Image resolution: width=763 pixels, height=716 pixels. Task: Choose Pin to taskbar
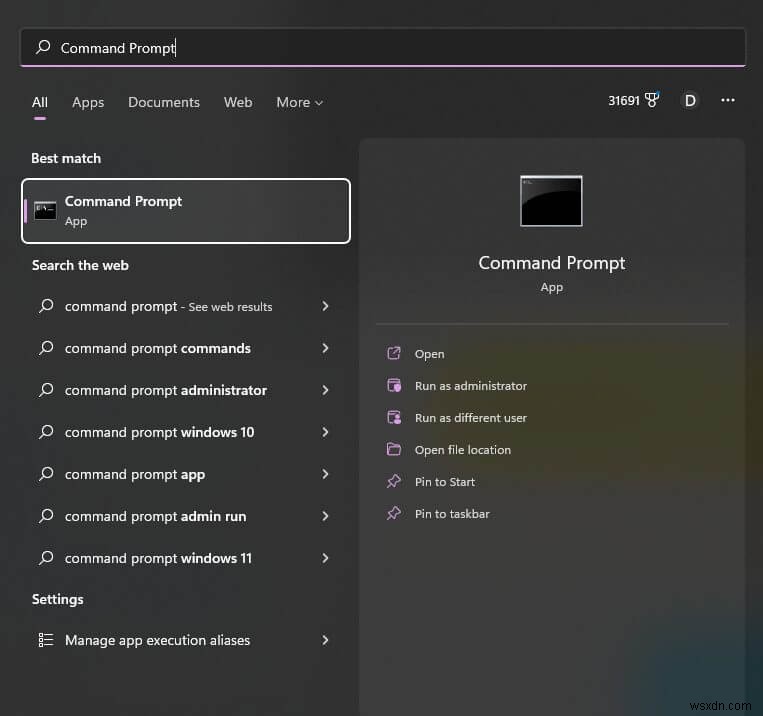(452, 514)
